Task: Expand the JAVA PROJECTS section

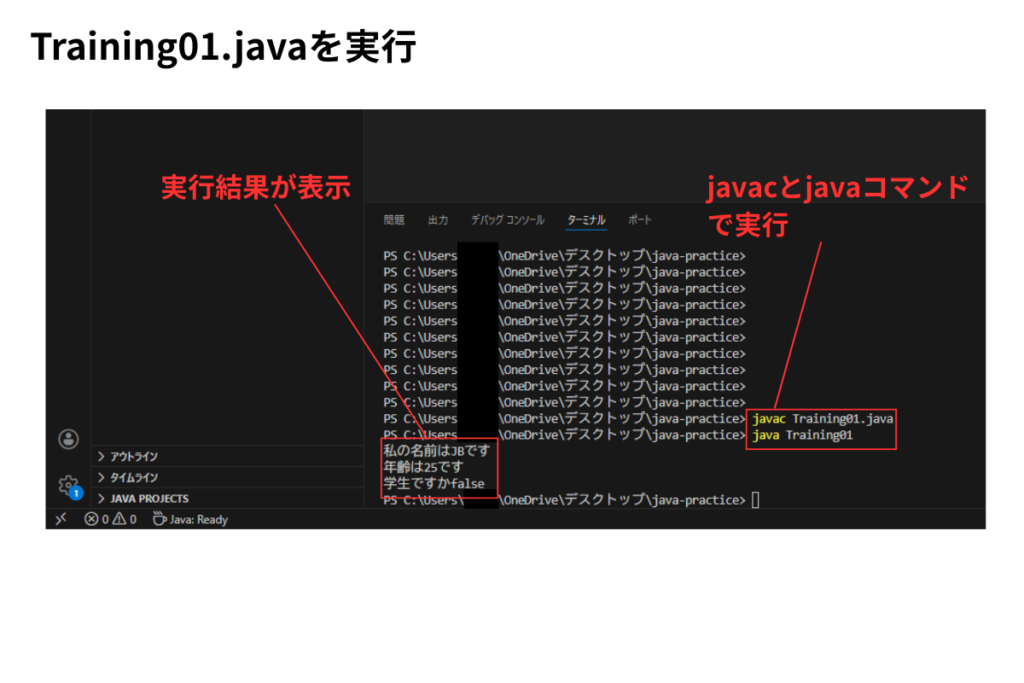Action: tap(149, 498)
